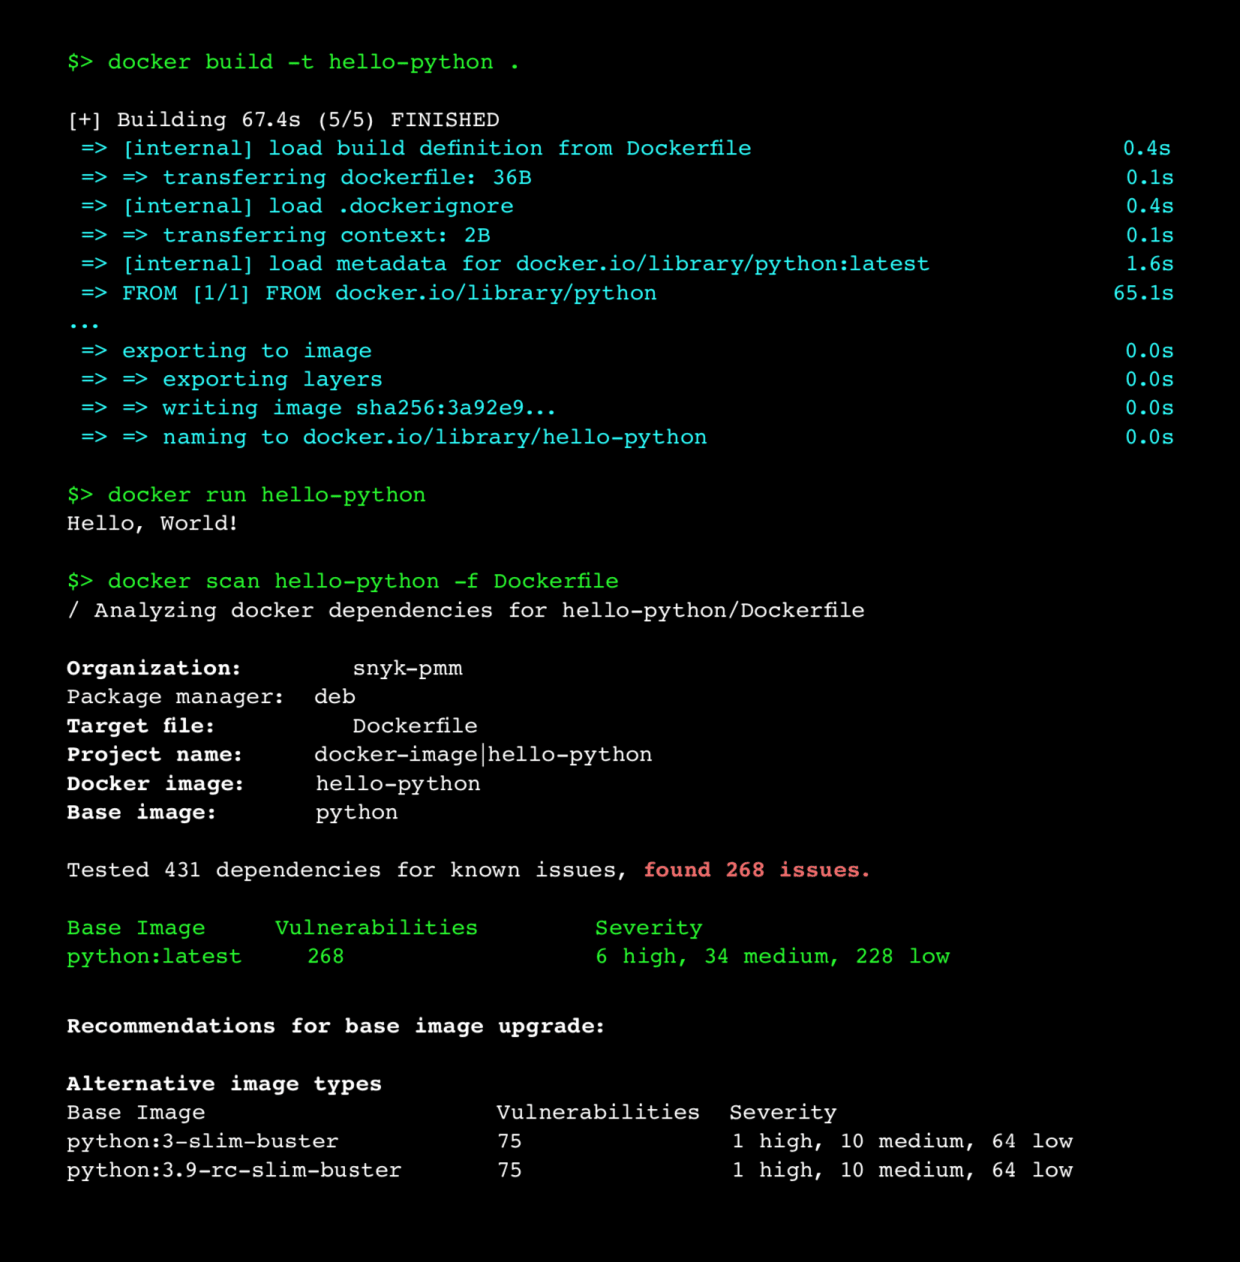Click the 'deb' package manager value
Image resolution: width=1240 pixels, height=1262 pixels.
pos(335,697)
